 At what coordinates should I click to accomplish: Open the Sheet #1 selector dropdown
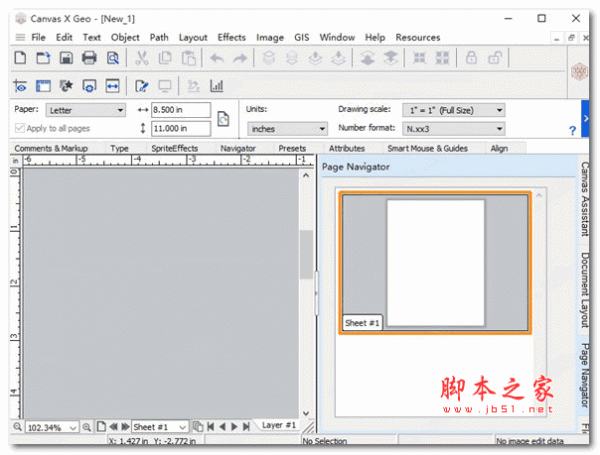click(x=160, y=427)
